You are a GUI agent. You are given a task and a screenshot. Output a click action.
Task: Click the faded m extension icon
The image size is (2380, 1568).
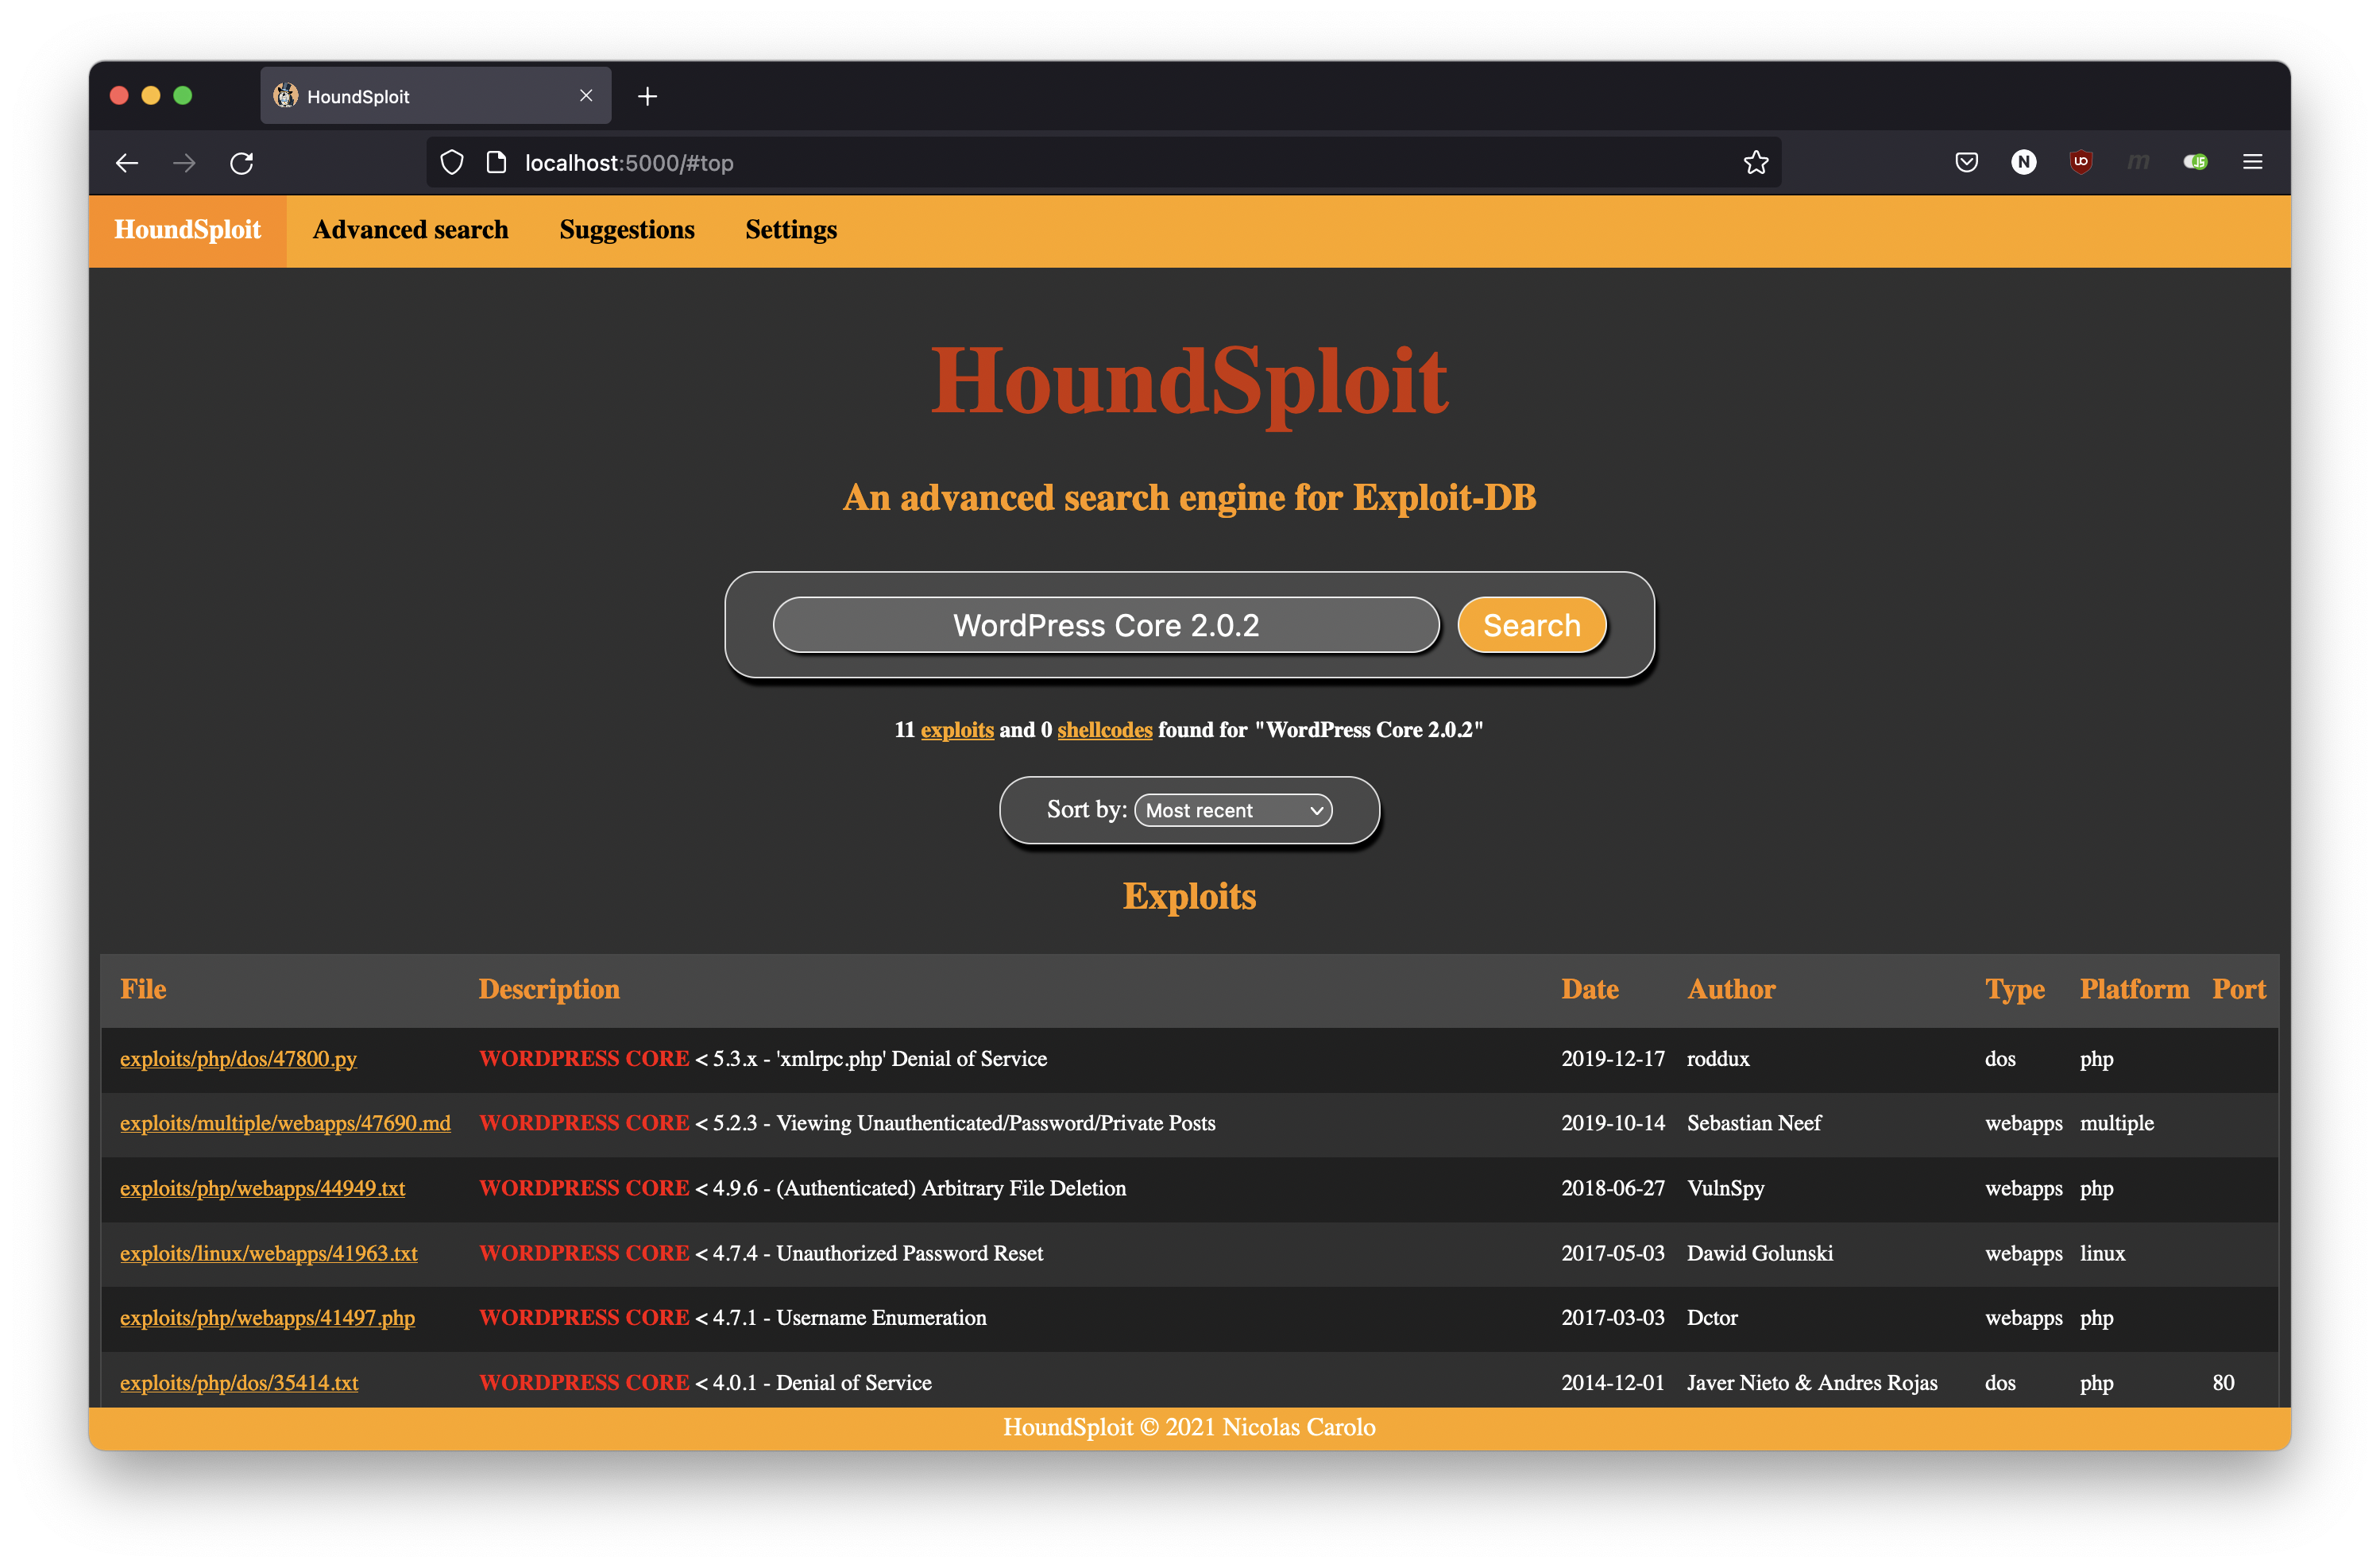click(x=2138, y=162)
